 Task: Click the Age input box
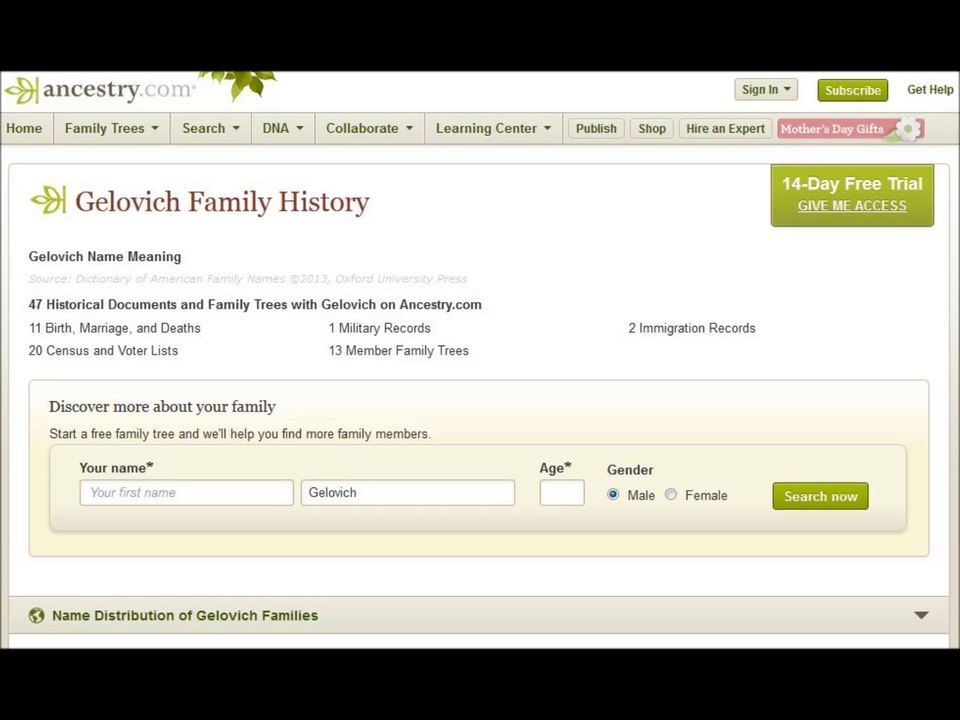pyautogui.click(x=562, y=493)
